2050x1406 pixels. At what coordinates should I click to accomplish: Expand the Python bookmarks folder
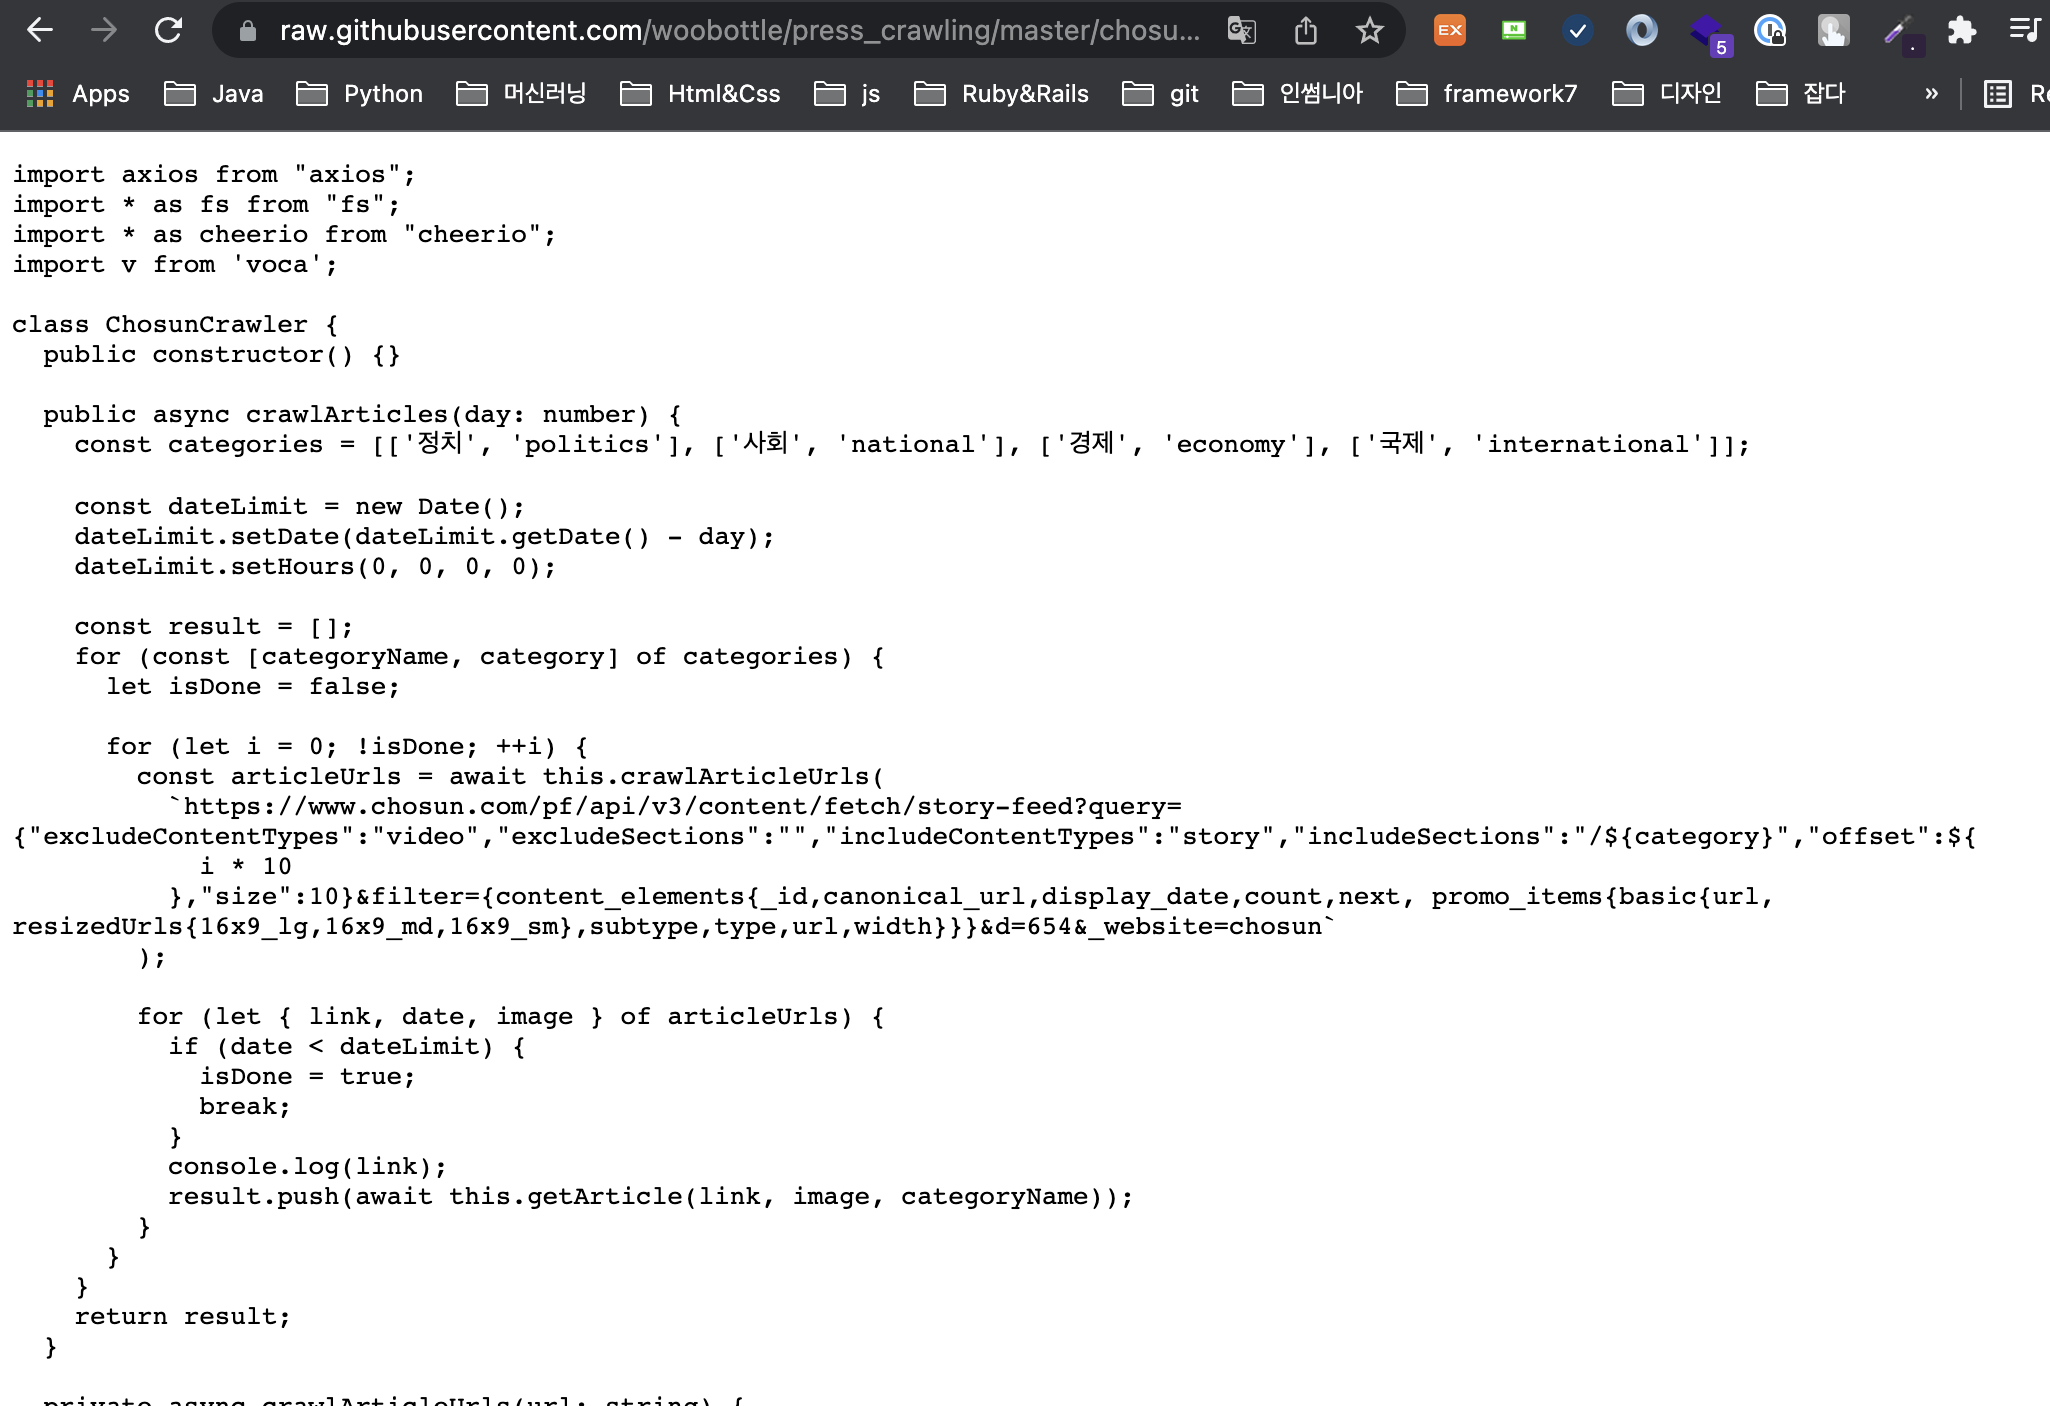click(360, 94)
